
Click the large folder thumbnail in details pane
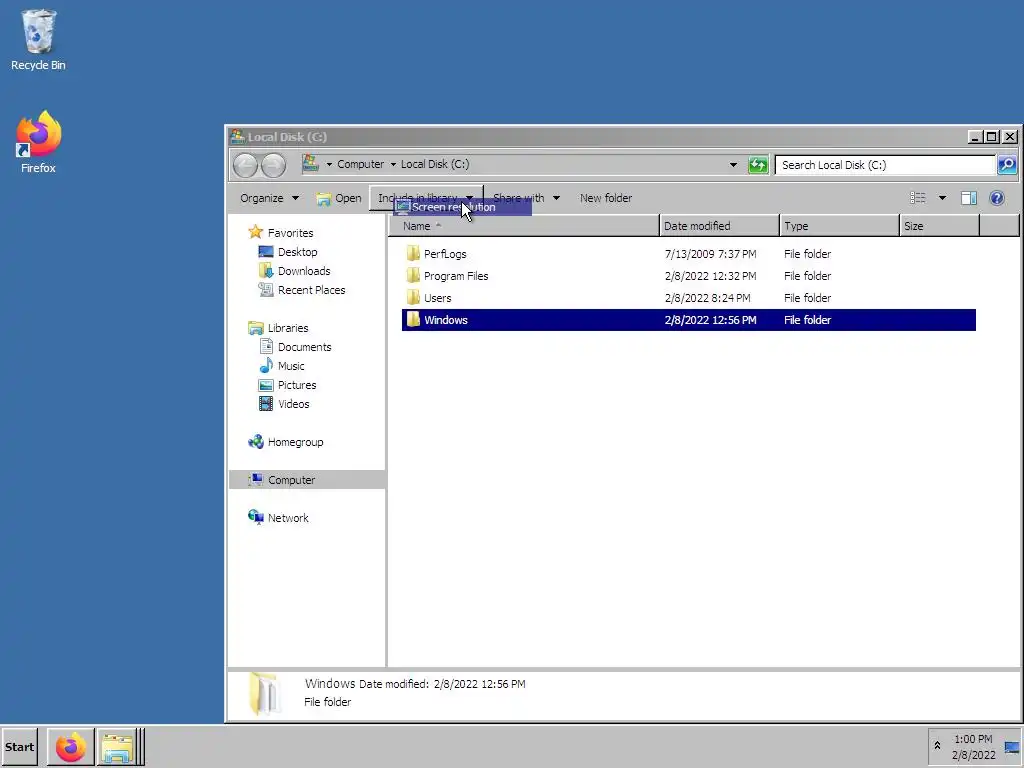point(264,694)
